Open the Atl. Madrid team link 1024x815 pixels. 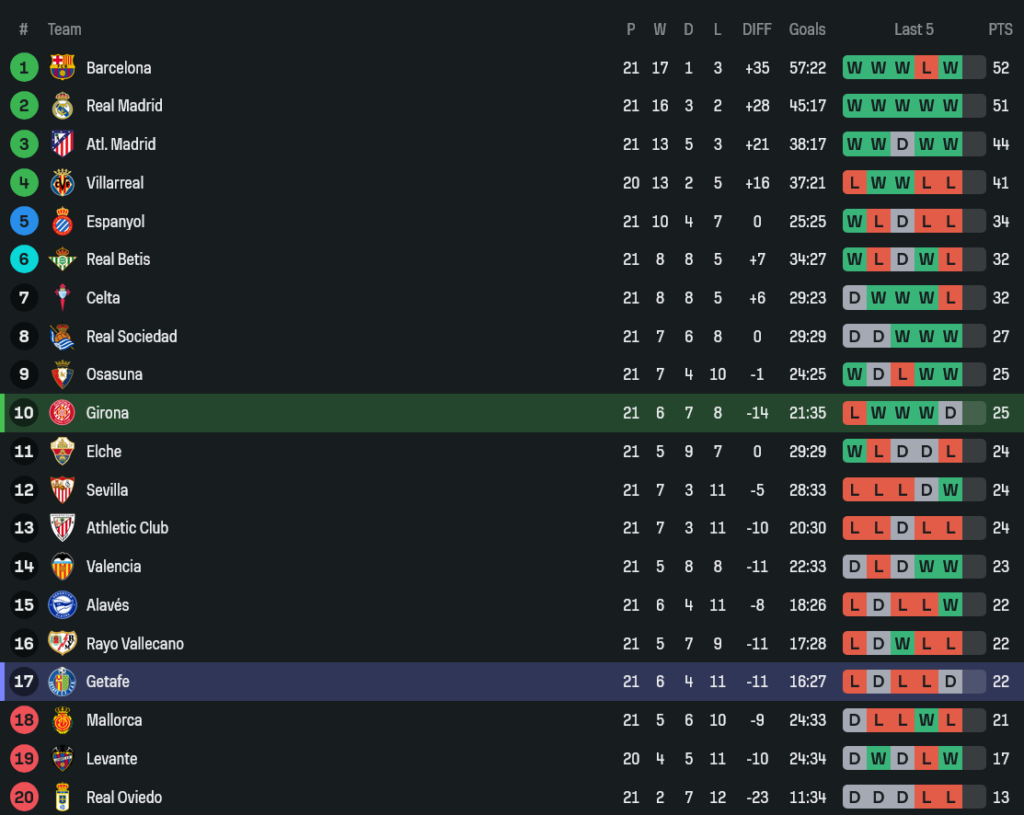[121, 144]
